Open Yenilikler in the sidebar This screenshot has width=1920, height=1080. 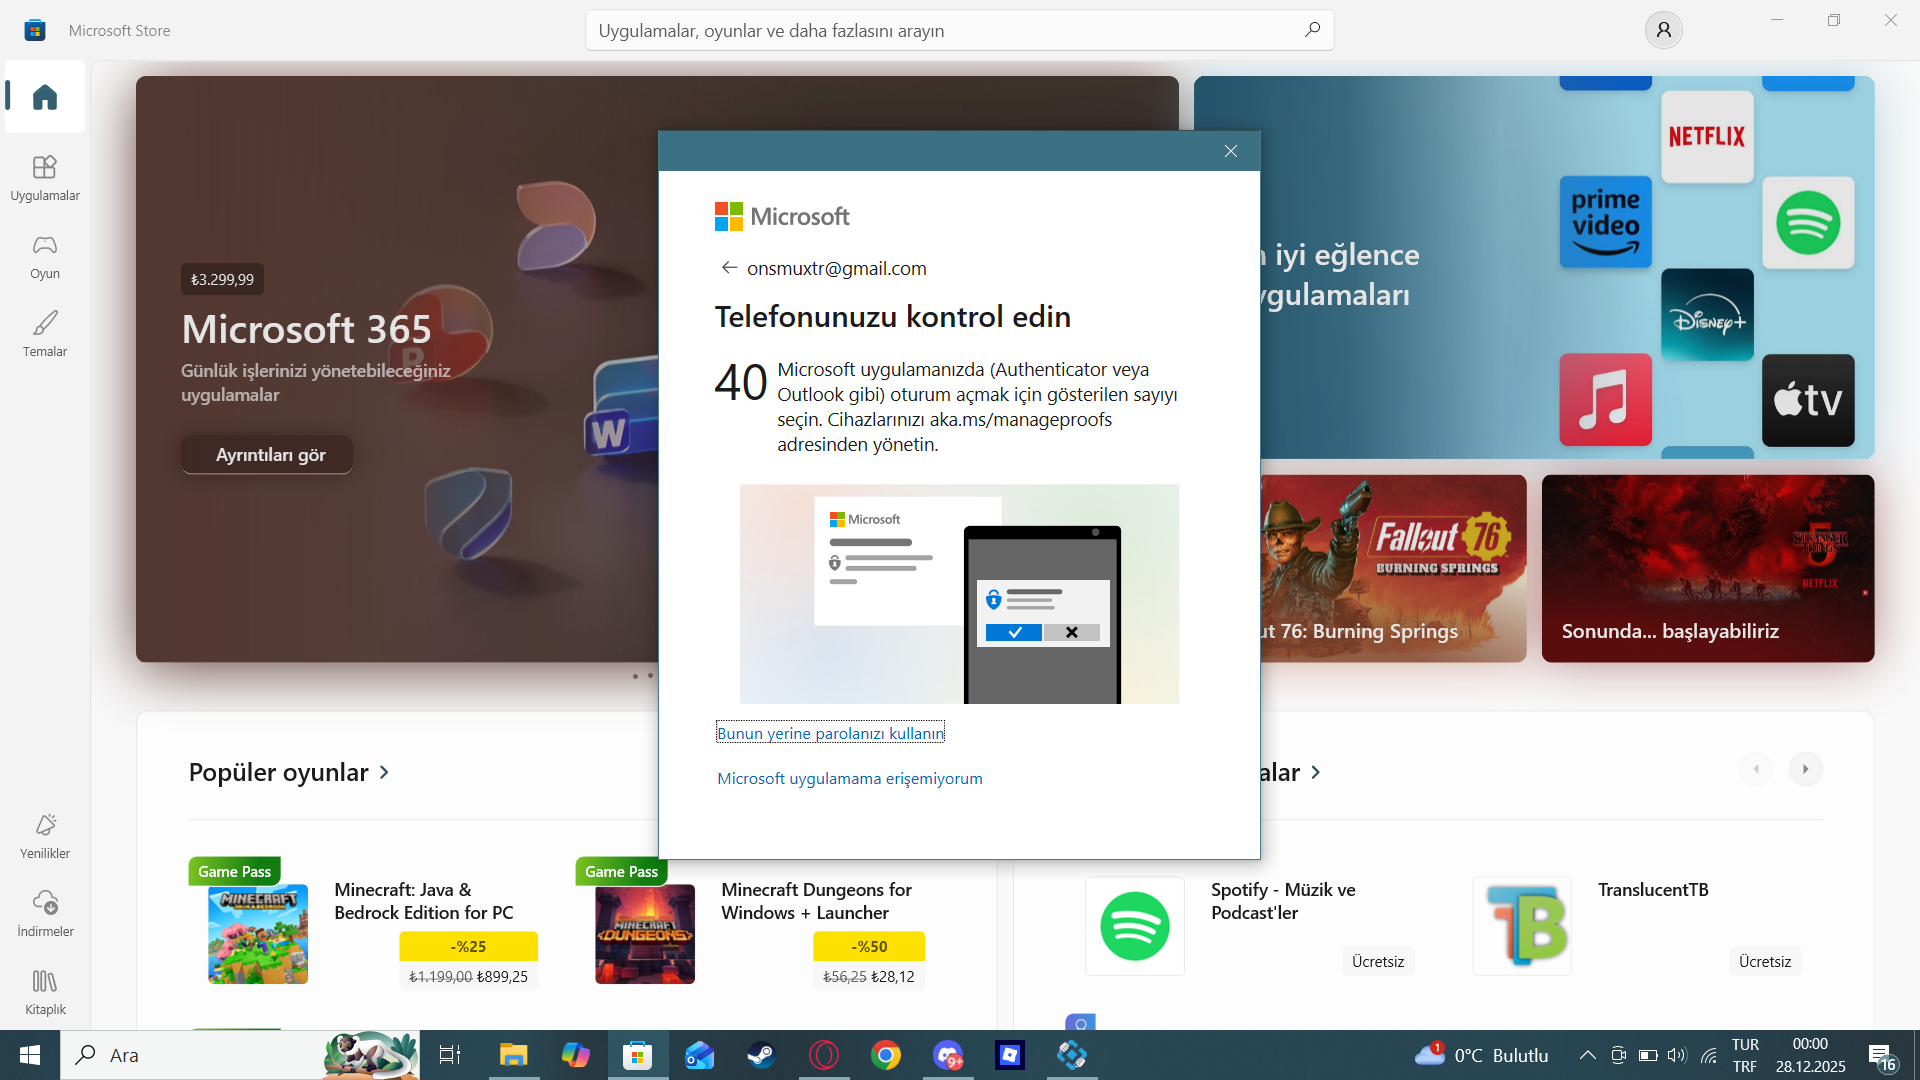45,836
